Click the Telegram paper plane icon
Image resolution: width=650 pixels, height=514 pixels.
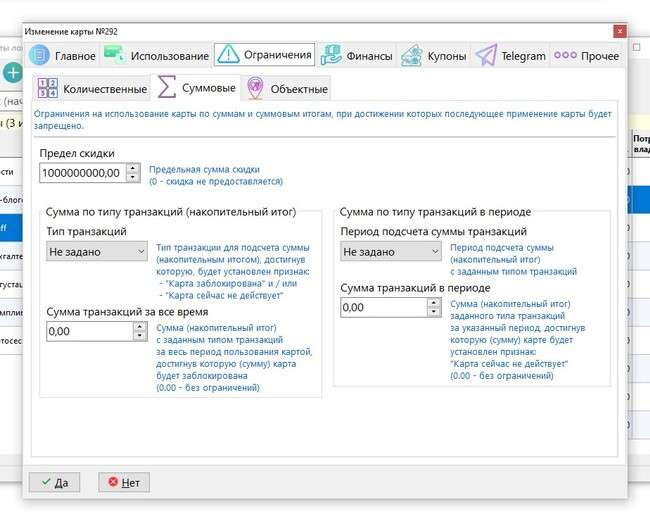pyautogui.click(x=486, y=55)
